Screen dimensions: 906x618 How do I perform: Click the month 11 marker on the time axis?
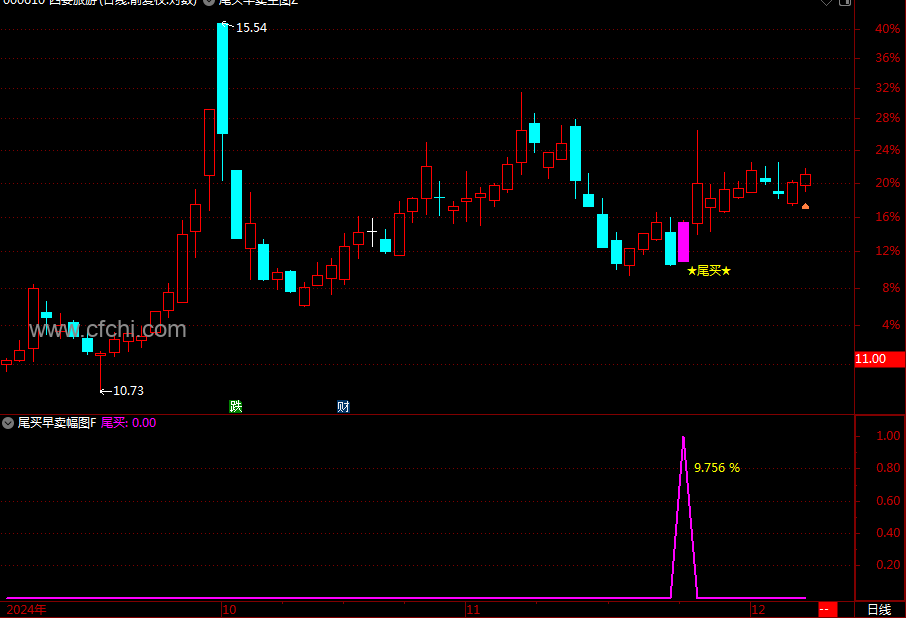click(473, 610)
